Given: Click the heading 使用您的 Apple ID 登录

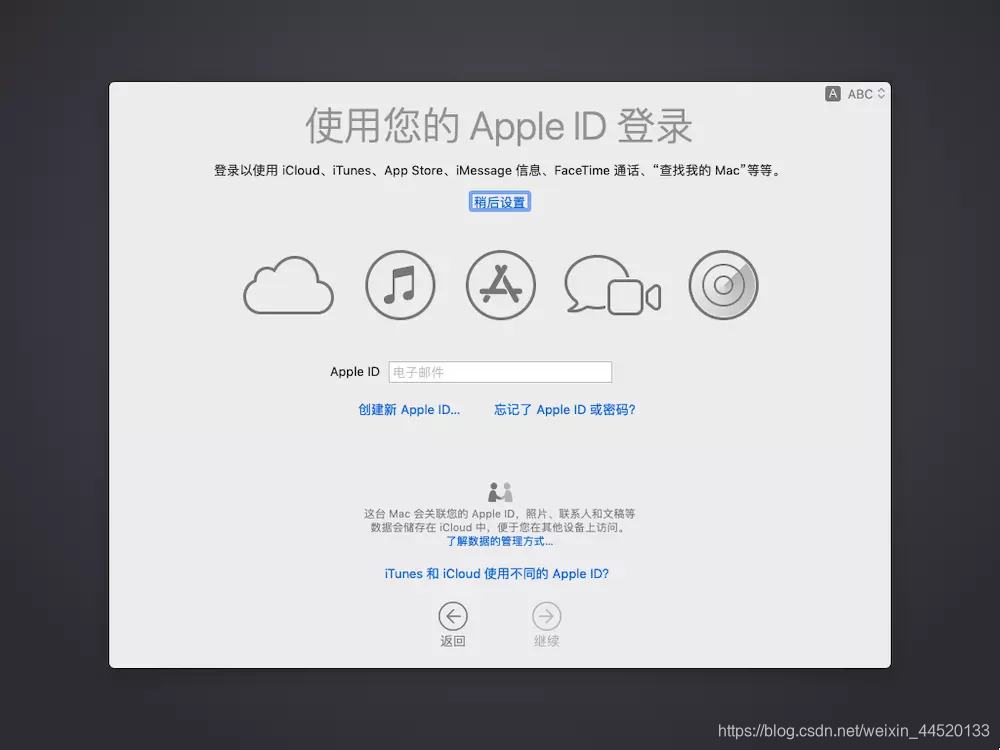Looking at the screenshot, I should (x=499, y=126).
